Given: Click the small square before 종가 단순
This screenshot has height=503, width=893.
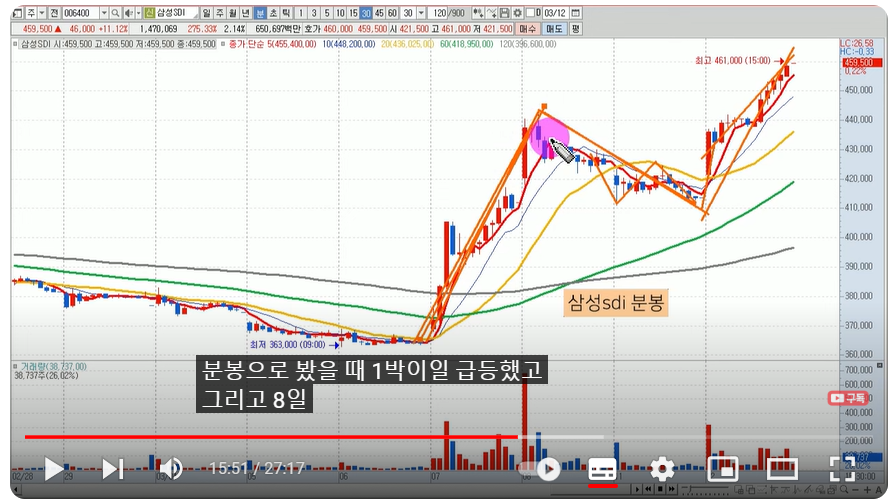Looking at the screenshot, I should tap(223, 44).
